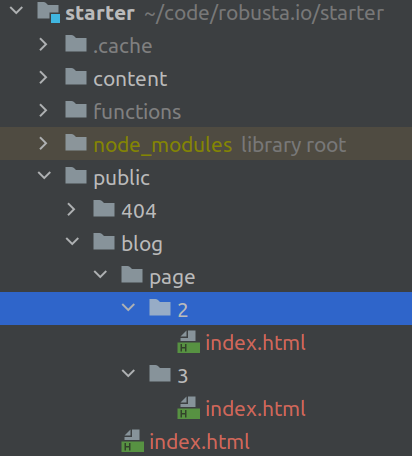Collapse the blog folder chevron
Image resolution: width=412 pixels, height=456 pixels.
click(72, 241)
